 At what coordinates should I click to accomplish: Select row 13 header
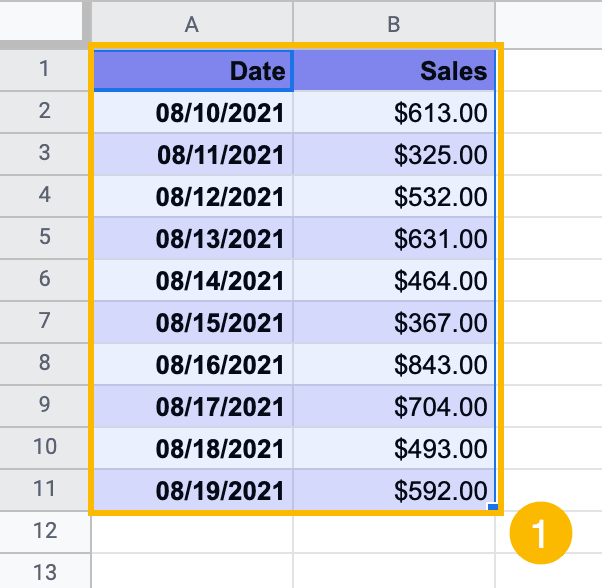[x=45, y=571]
